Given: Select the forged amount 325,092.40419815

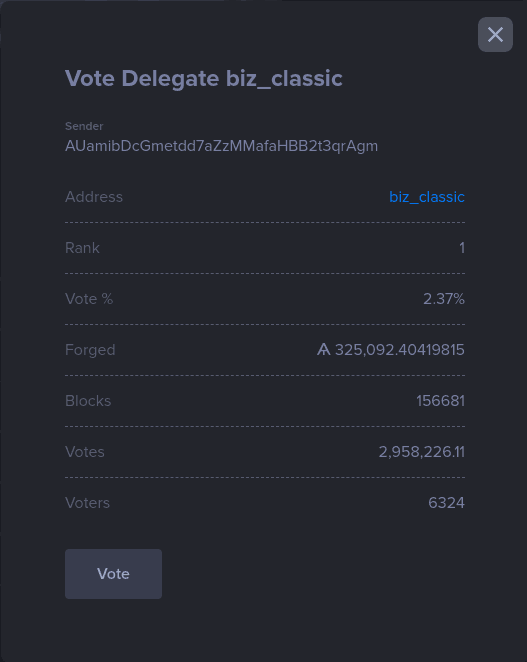Looking at the screenshot, I should click(399, 350).
